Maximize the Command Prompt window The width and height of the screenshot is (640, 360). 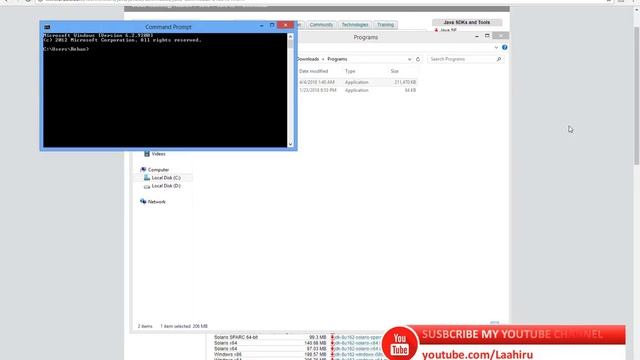click(272, 25)
